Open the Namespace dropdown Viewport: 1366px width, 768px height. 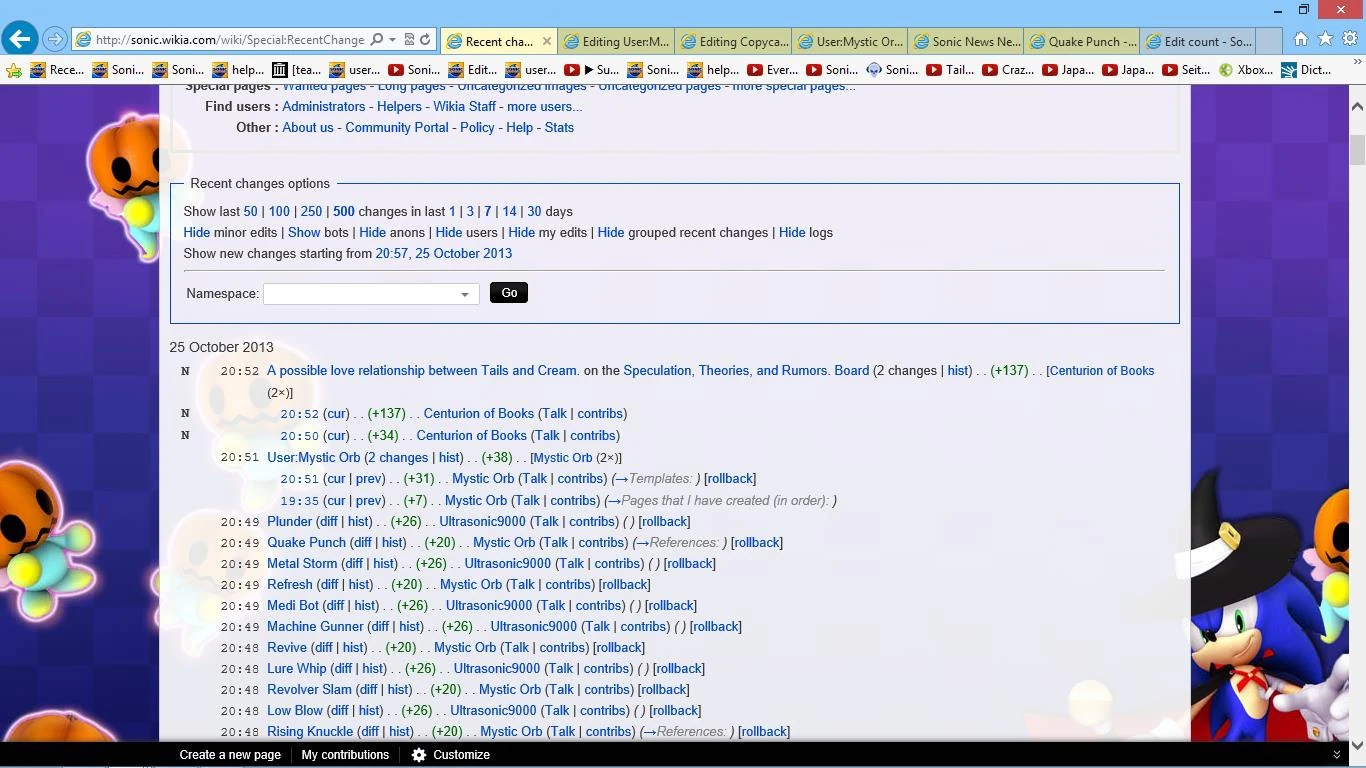tap(371, 294)
